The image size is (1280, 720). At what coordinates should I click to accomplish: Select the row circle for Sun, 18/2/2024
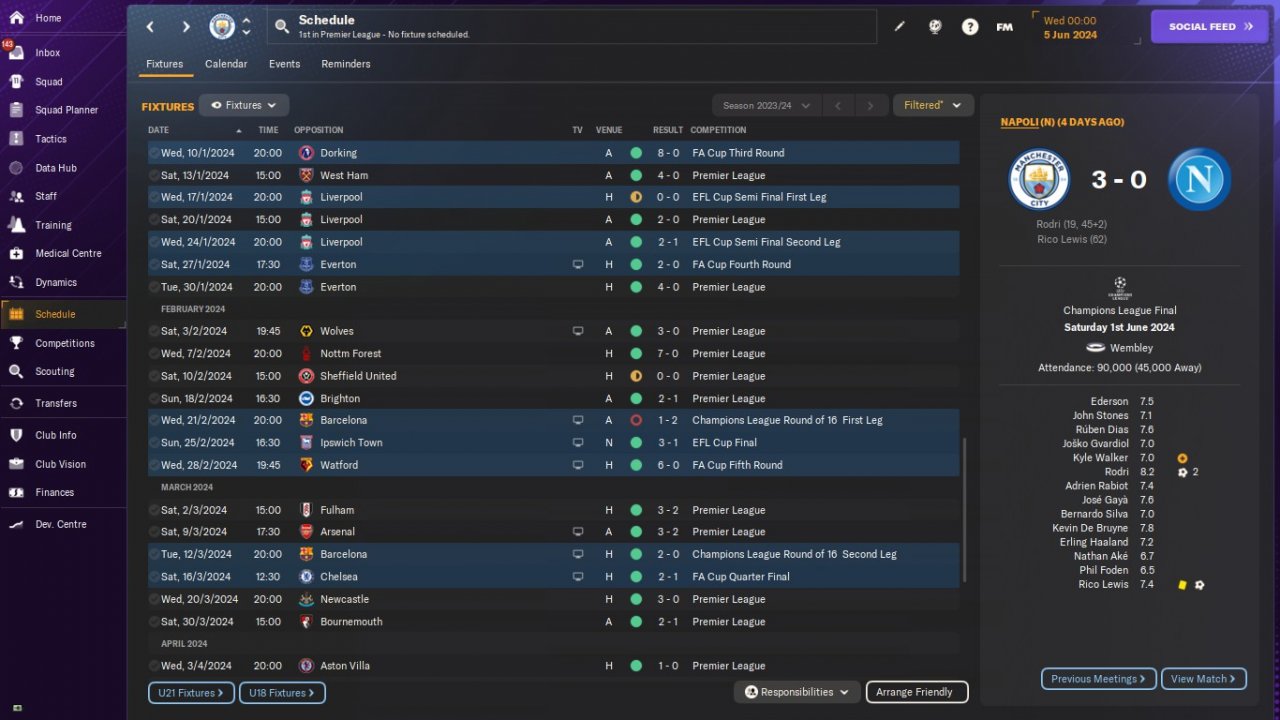click(154, 398)
